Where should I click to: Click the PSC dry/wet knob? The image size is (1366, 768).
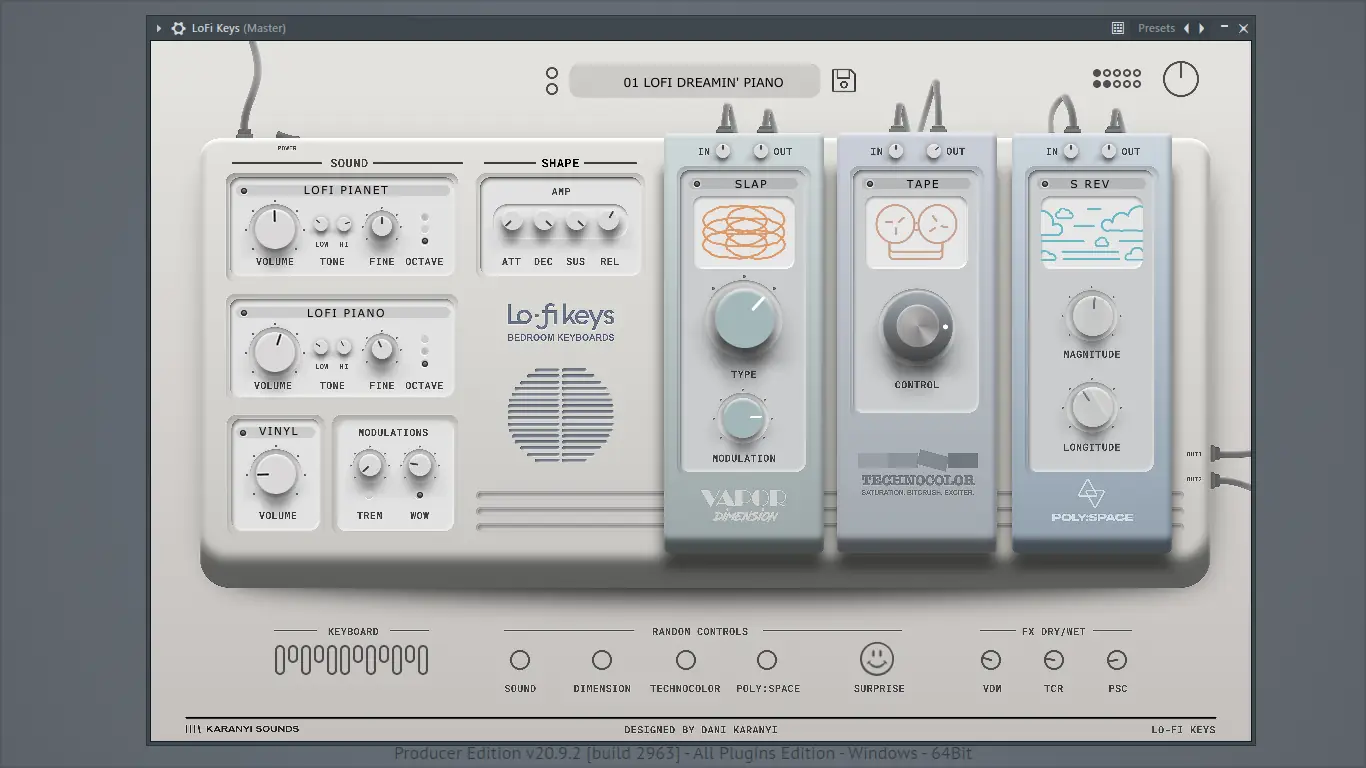pos(1117,660)
